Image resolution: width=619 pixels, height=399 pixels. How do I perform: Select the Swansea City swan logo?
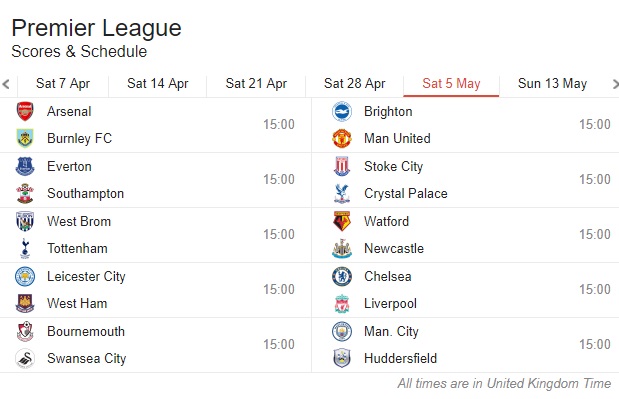tap(25, 358)
